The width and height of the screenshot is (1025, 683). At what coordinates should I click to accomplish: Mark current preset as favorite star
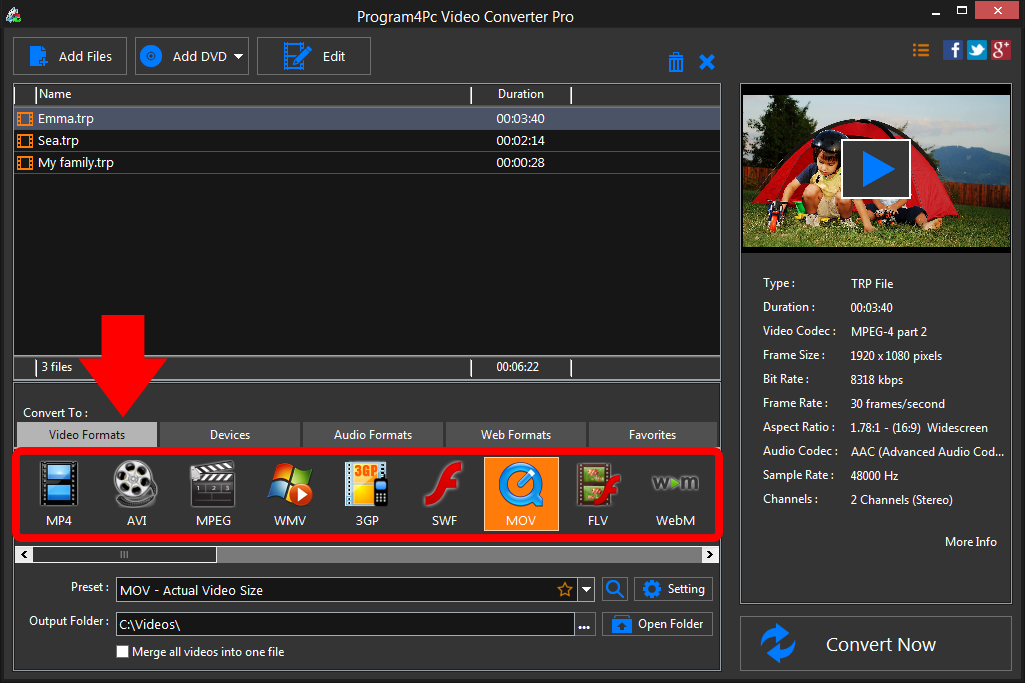pos(565,589)
